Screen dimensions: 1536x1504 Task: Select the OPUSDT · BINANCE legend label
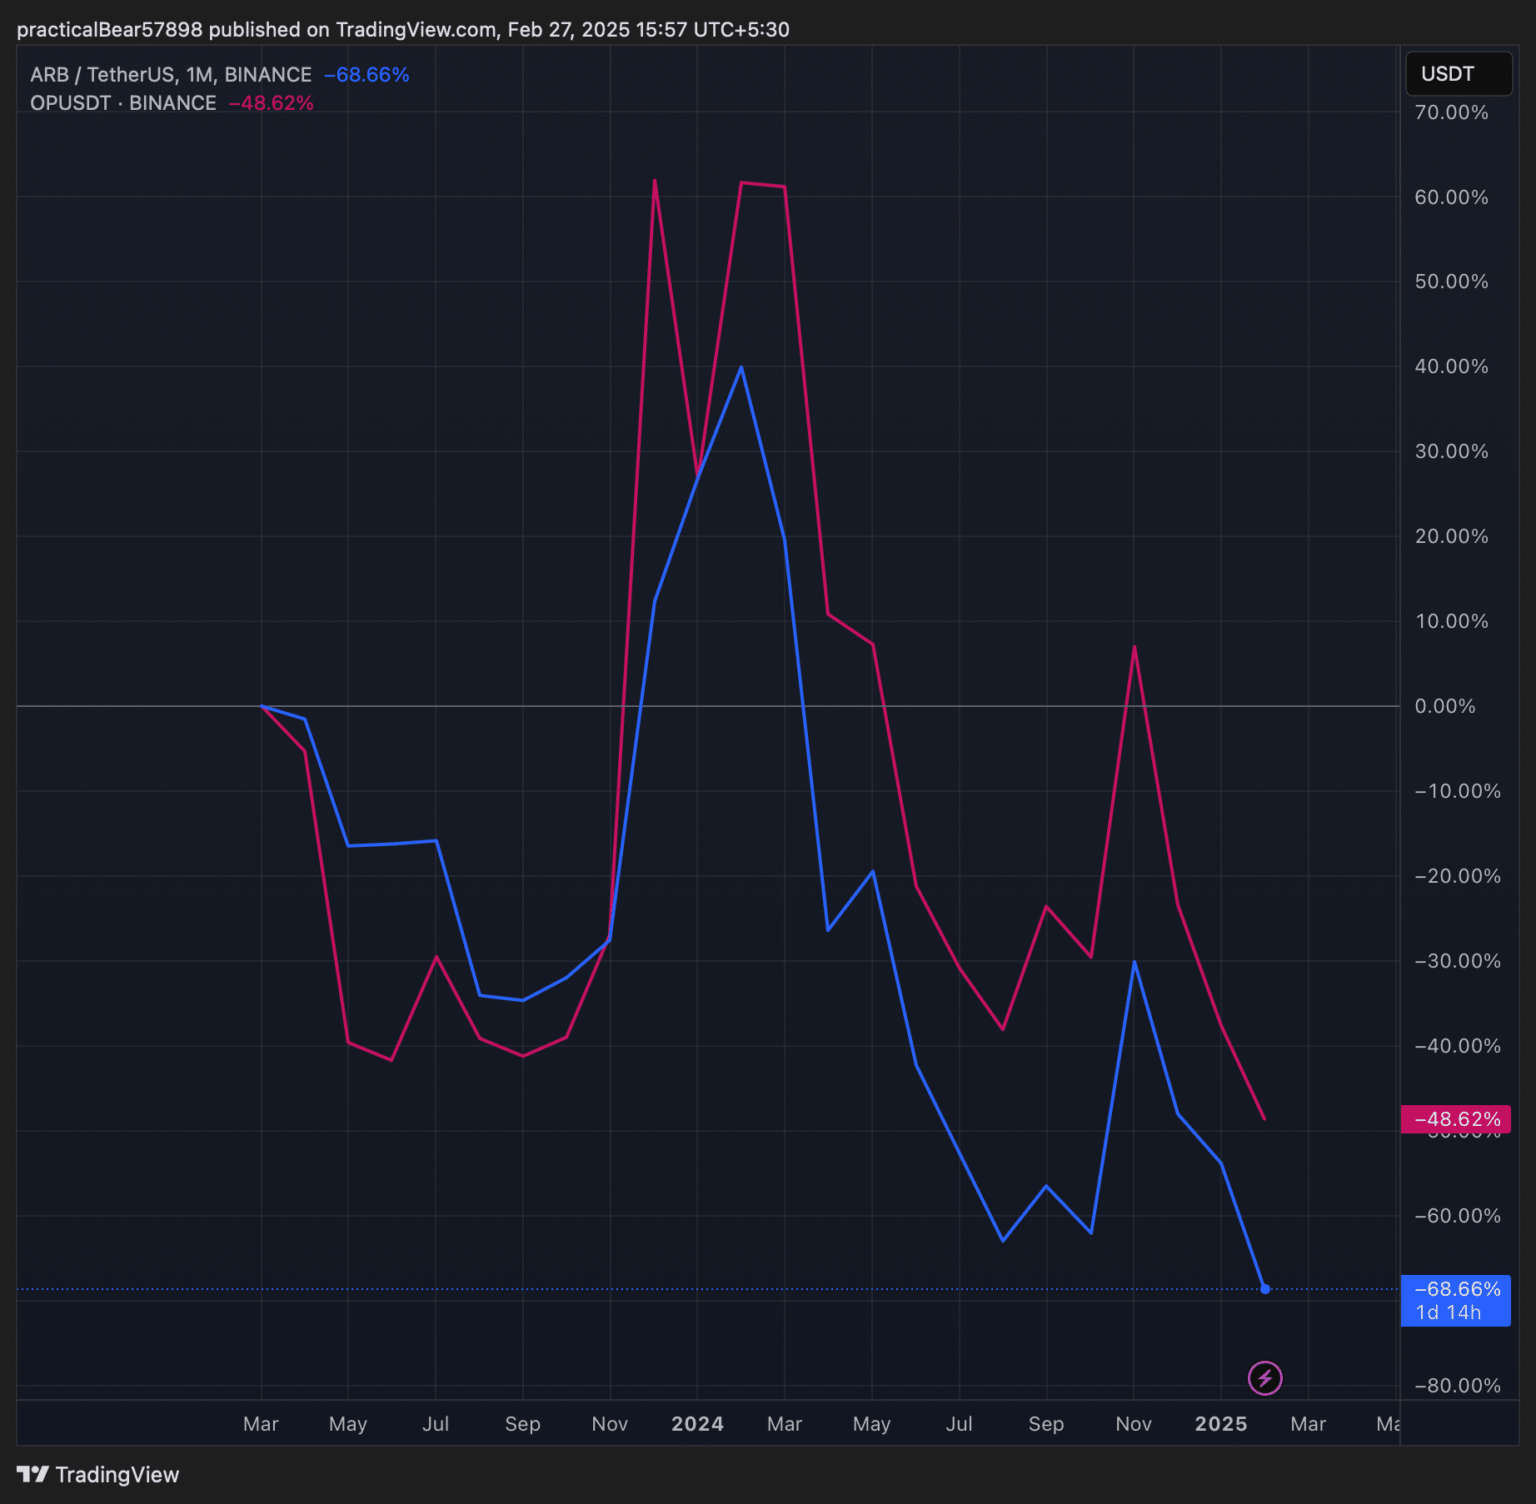[x=123, y=103]
